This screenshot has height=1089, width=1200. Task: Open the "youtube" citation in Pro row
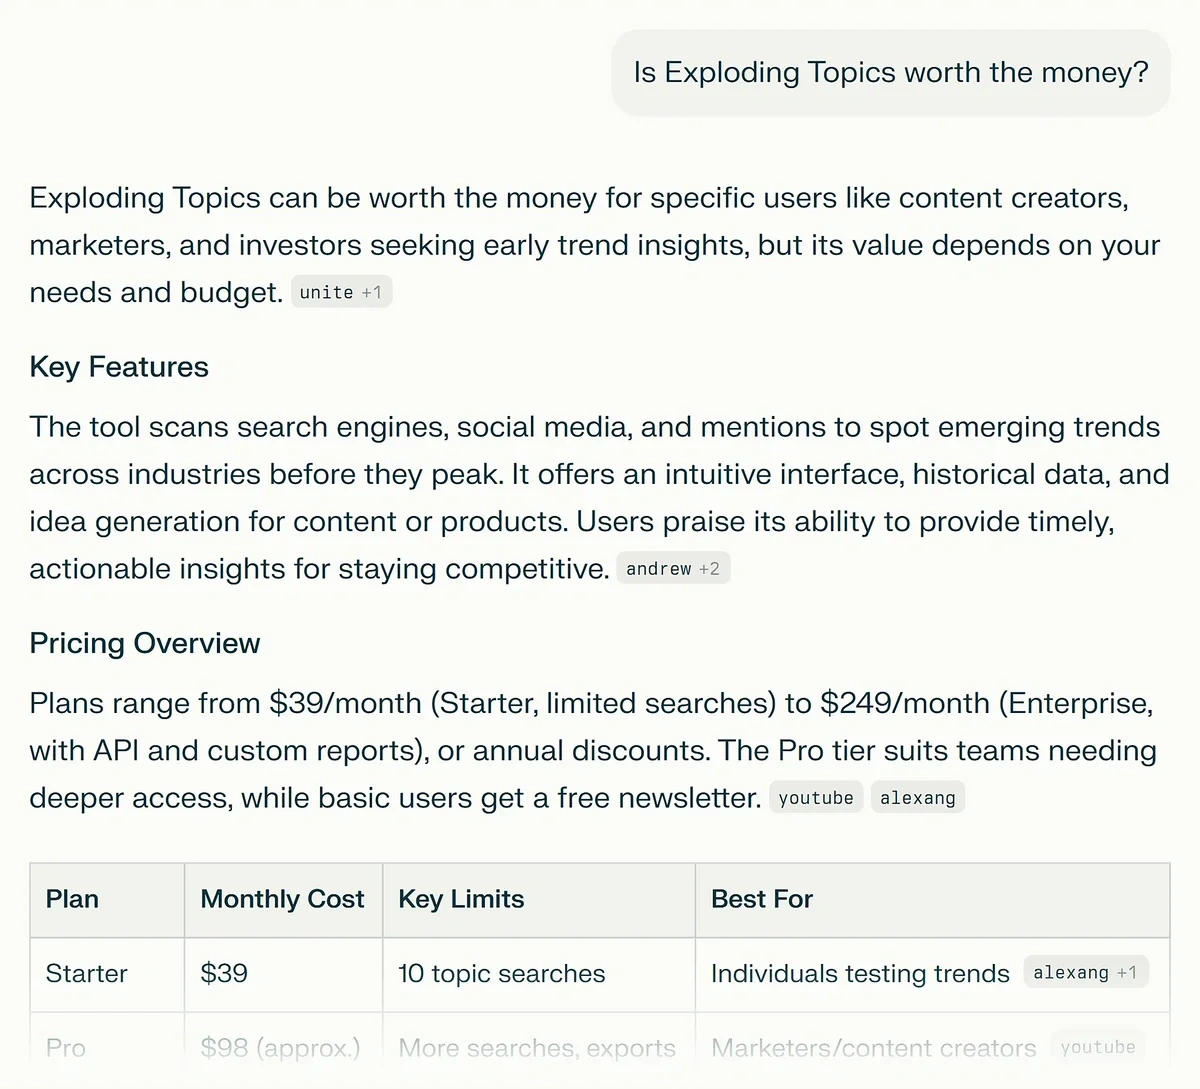click(1098, 1046)
